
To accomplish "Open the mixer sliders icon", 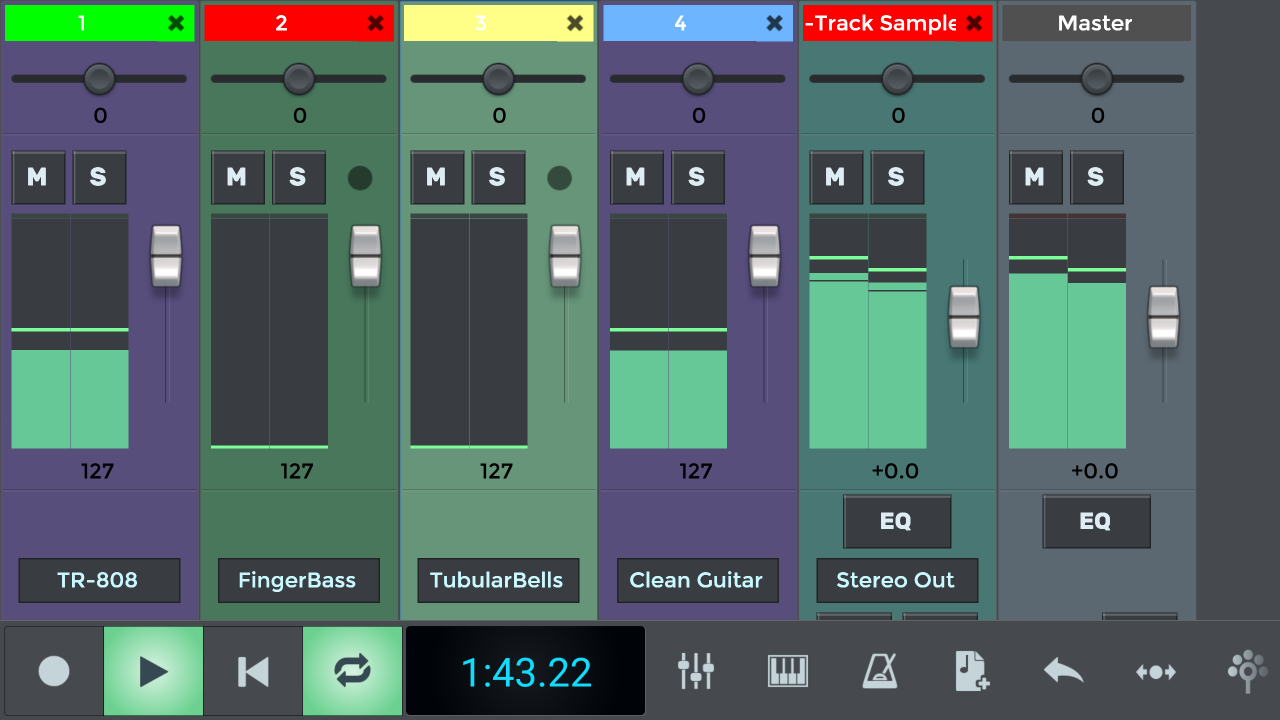I will 696,671.
